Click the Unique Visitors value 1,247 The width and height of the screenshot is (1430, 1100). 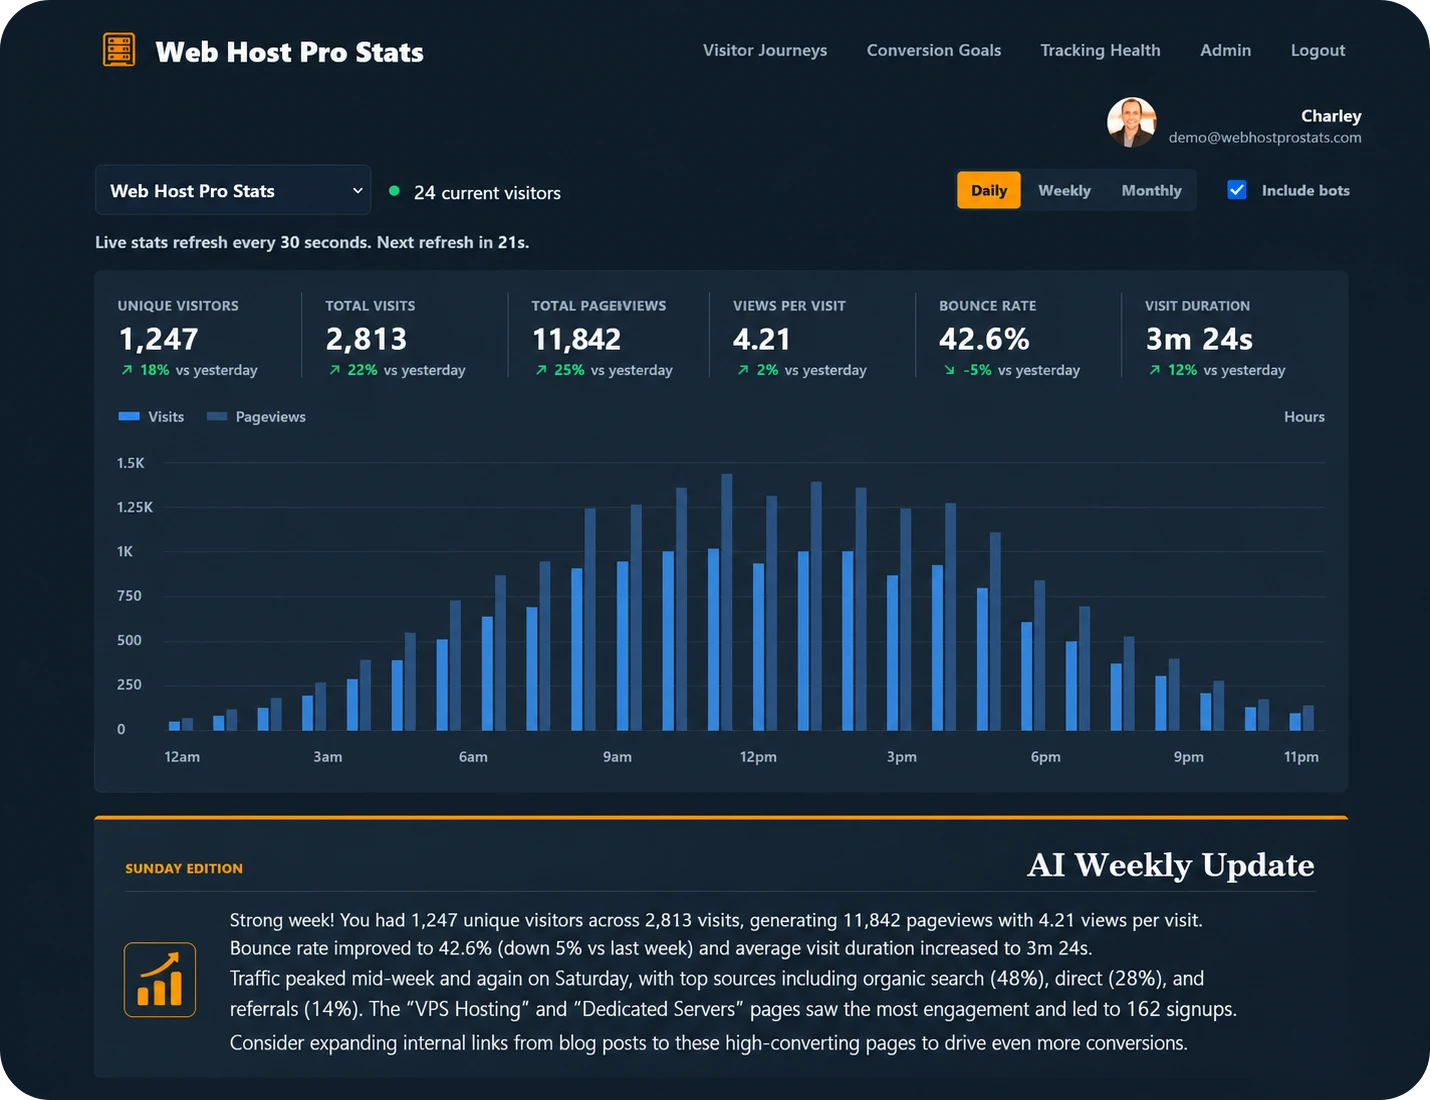tap(158, 340)
